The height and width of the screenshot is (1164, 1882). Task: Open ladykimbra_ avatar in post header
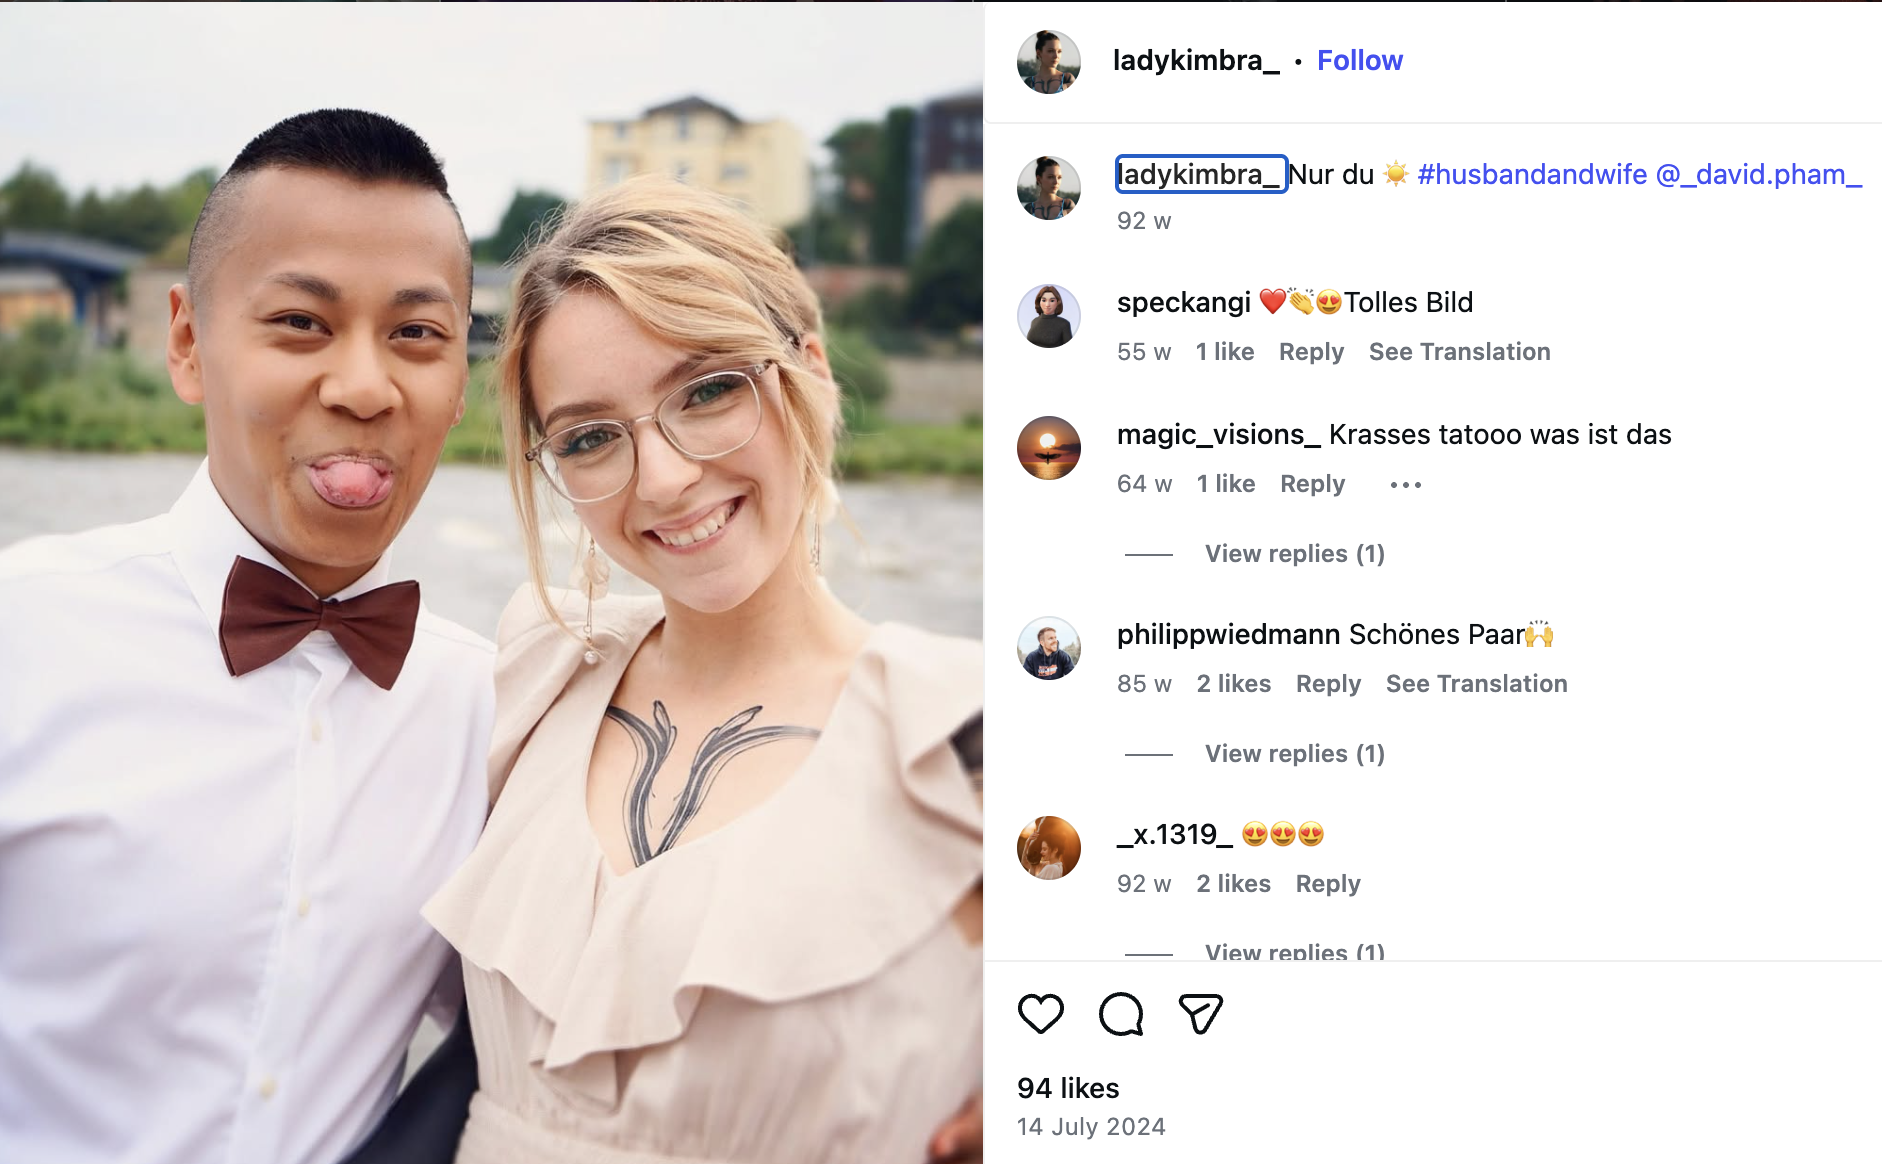pyautogui.click(x=1049, y=61)
